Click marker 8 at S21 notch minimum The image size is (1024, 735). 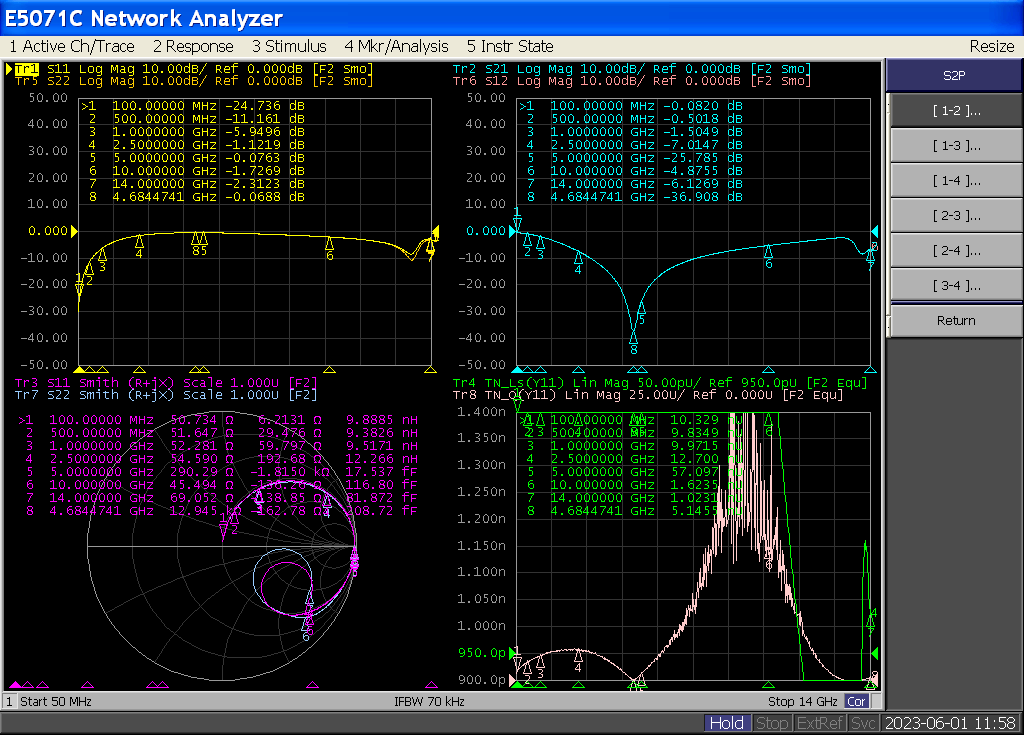tap(633, 338)
